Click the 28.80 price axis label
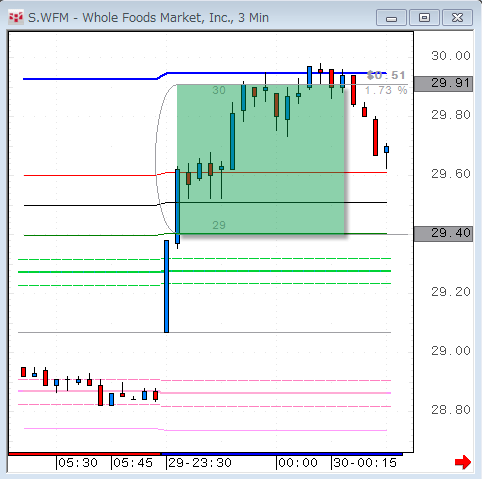 451,410
